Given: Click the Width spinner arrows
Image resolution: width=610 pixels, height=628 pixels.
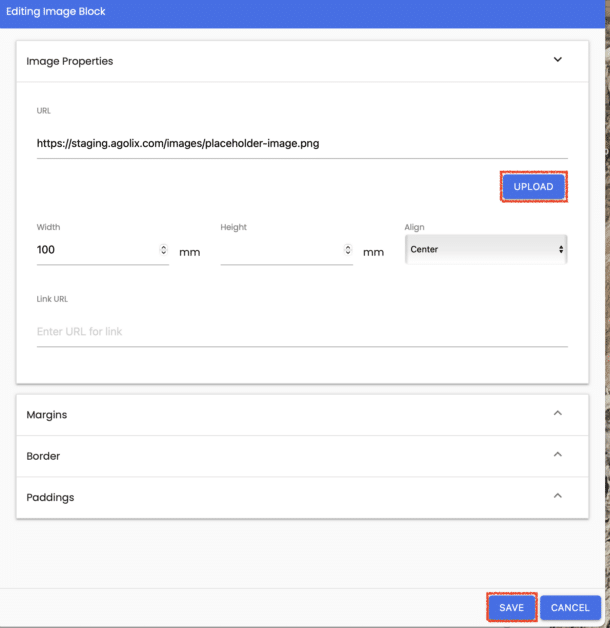Looking at the screenshot, I should coord(163,250).
